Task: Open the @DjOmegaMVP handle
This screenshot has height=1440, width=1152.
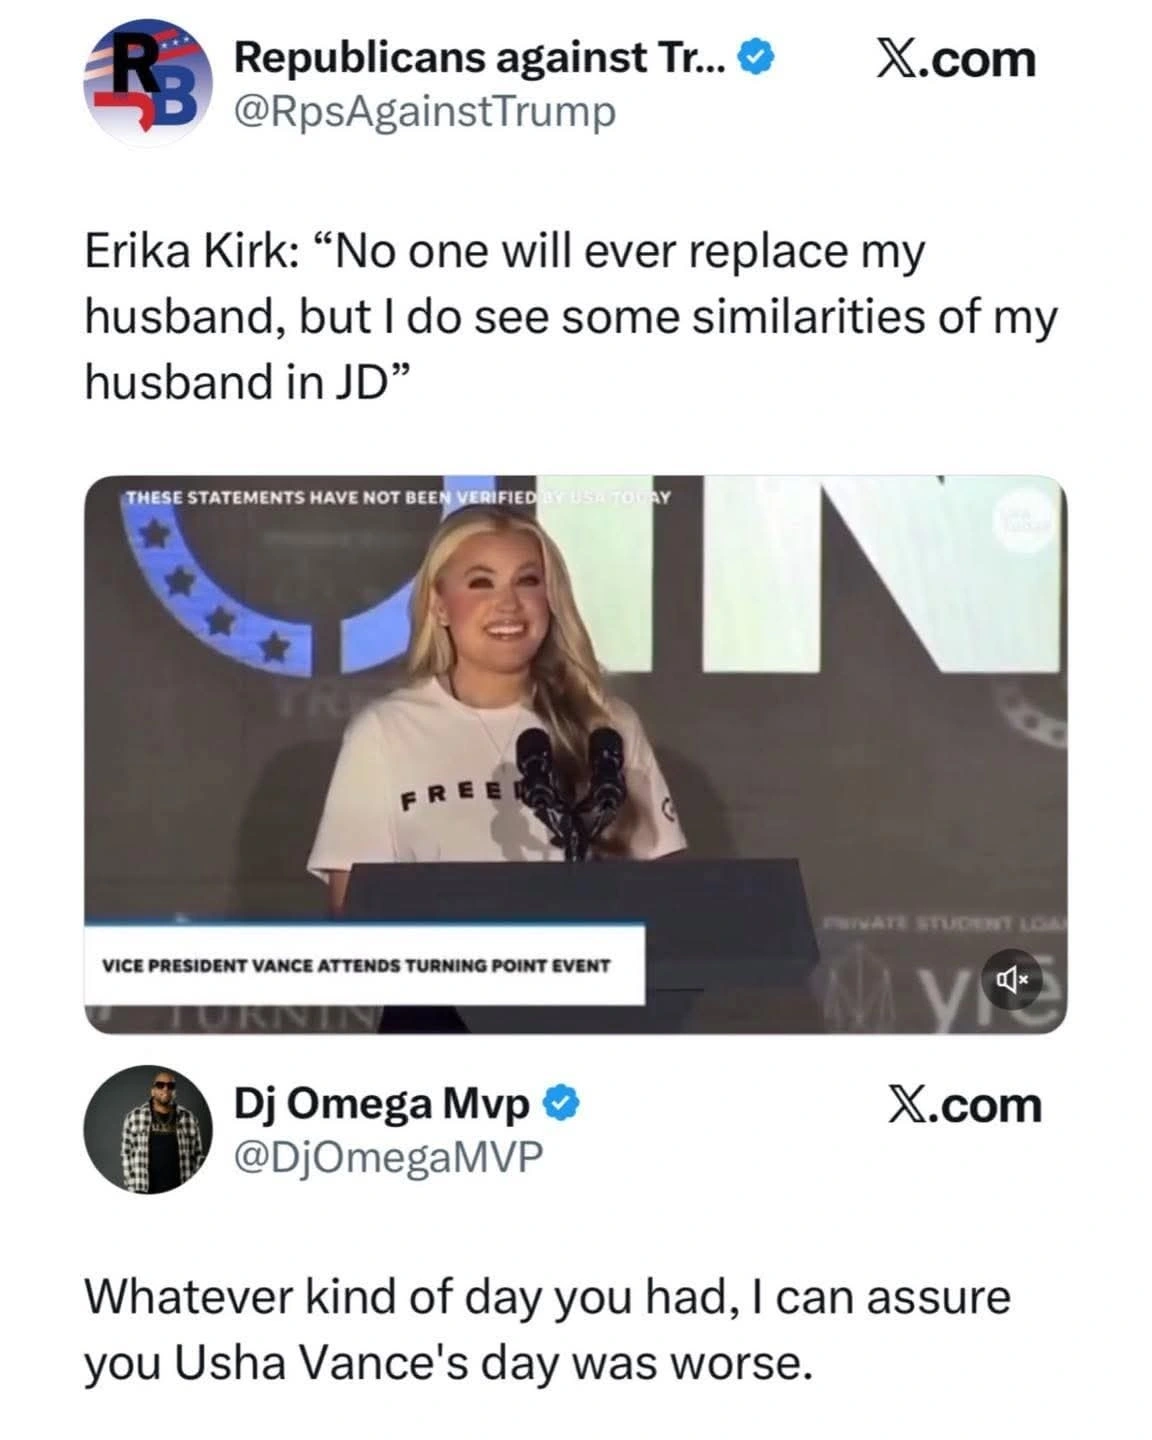Action: point(388,1157)
